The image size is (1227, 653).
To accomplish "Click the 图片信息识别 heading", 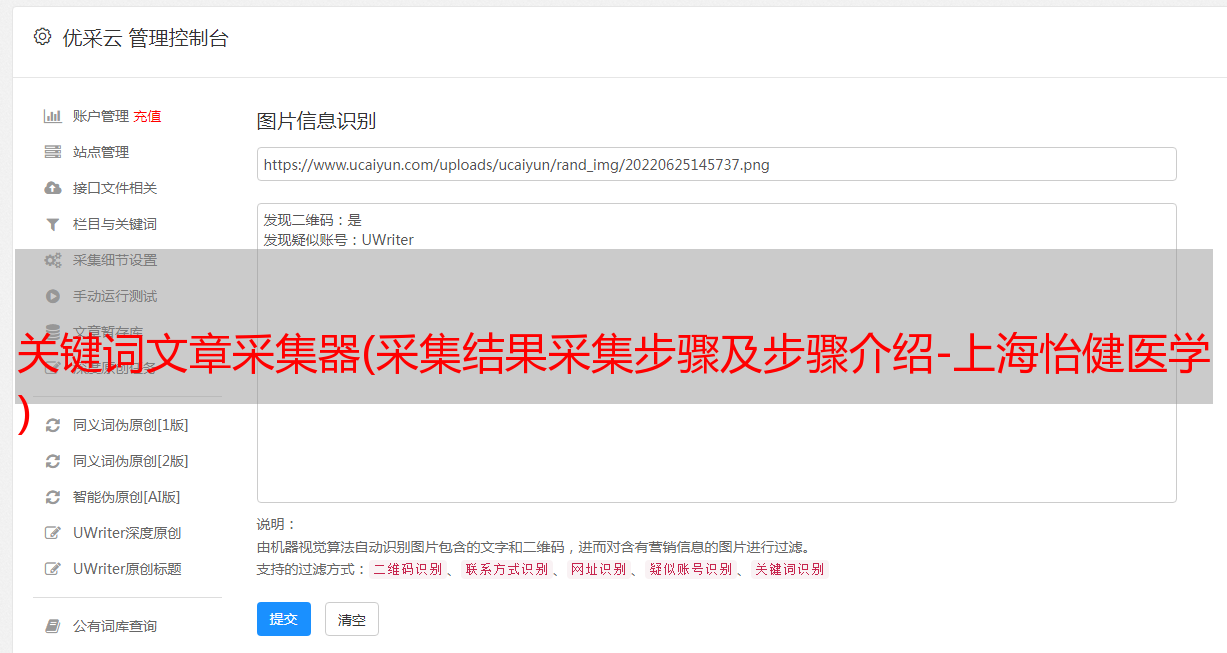I will pos(316,122).
